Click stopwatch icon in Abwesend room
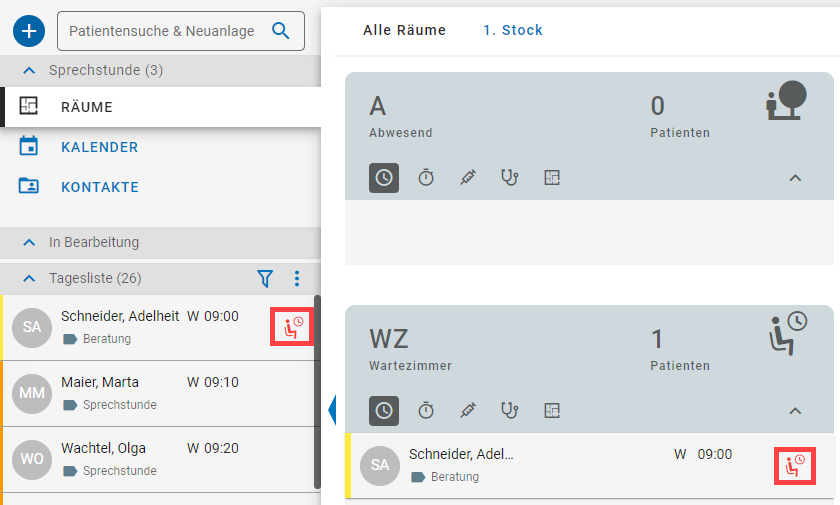 [x=426, y=178]
